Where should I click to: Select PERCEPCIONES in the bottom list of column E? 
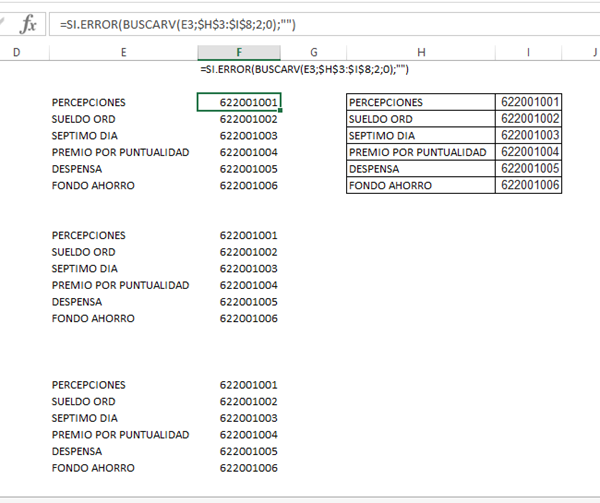[x=89, y=385]
